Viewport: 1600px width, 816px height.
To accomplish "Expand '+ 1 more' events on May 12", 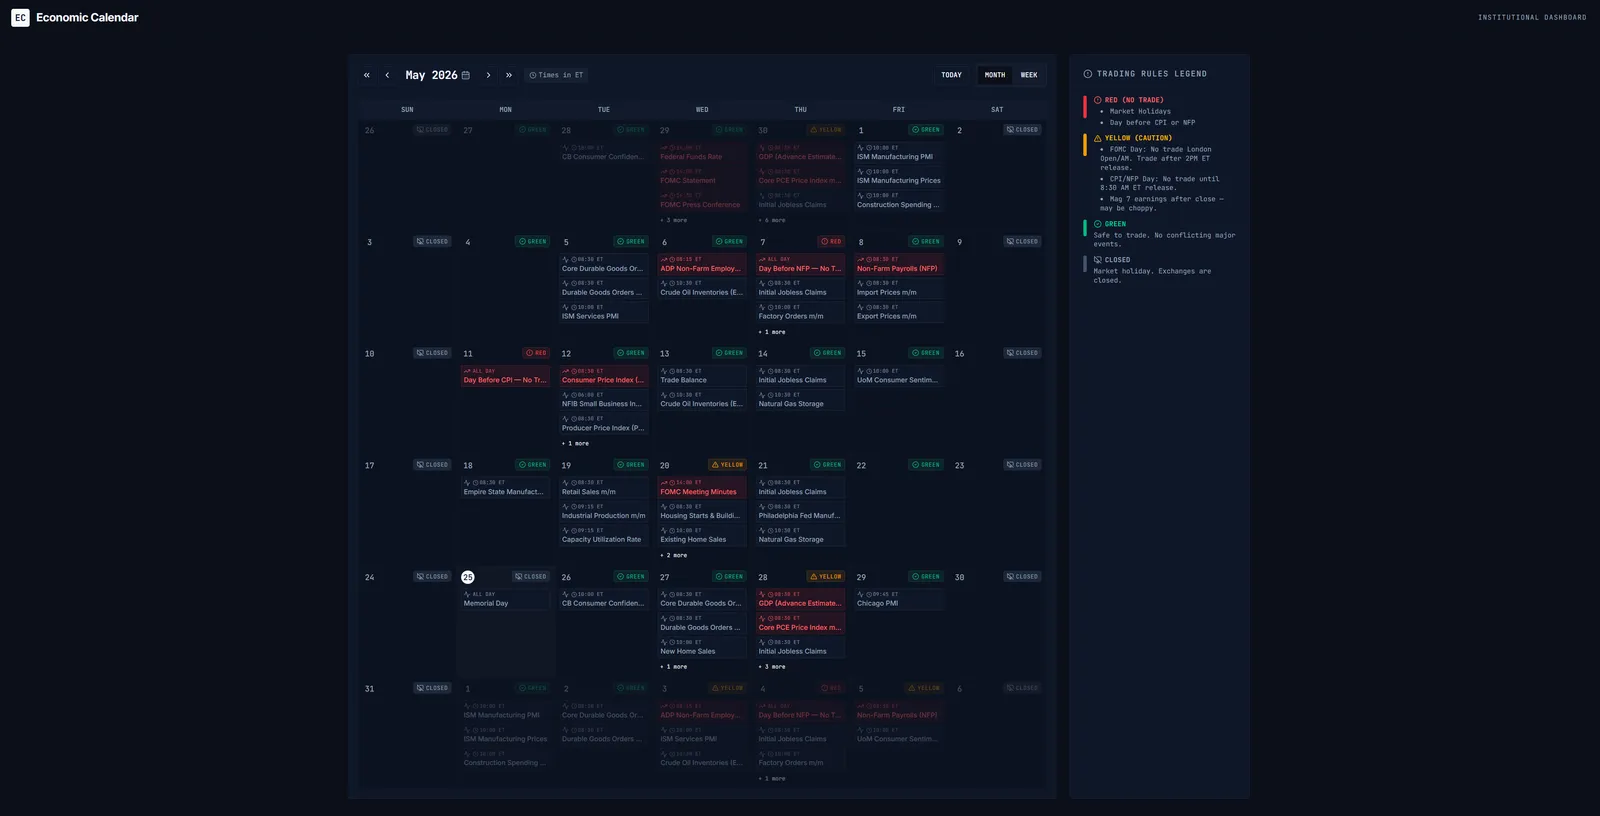I will point(575,444).
